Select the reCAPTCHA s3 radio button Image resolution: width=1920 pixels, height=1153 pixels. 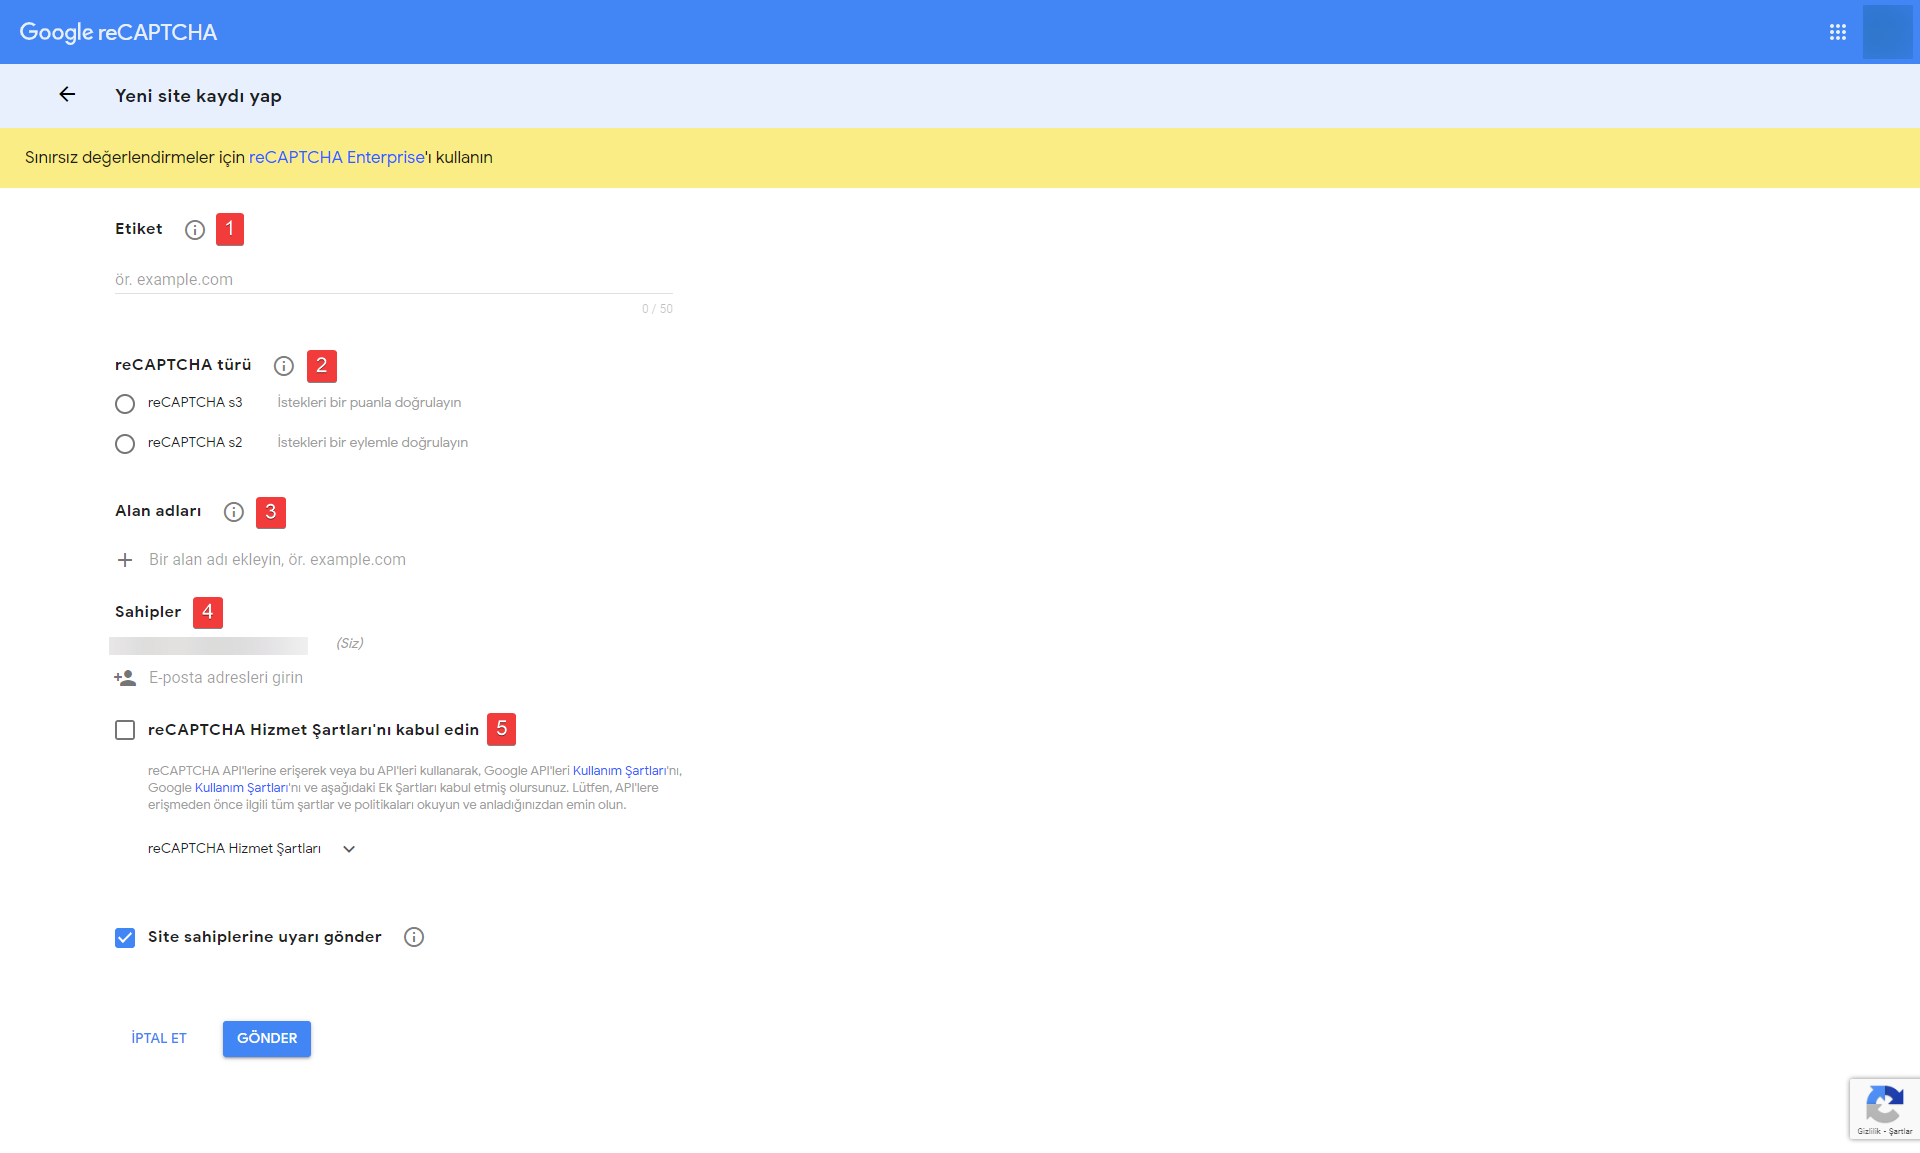(125, 404)
